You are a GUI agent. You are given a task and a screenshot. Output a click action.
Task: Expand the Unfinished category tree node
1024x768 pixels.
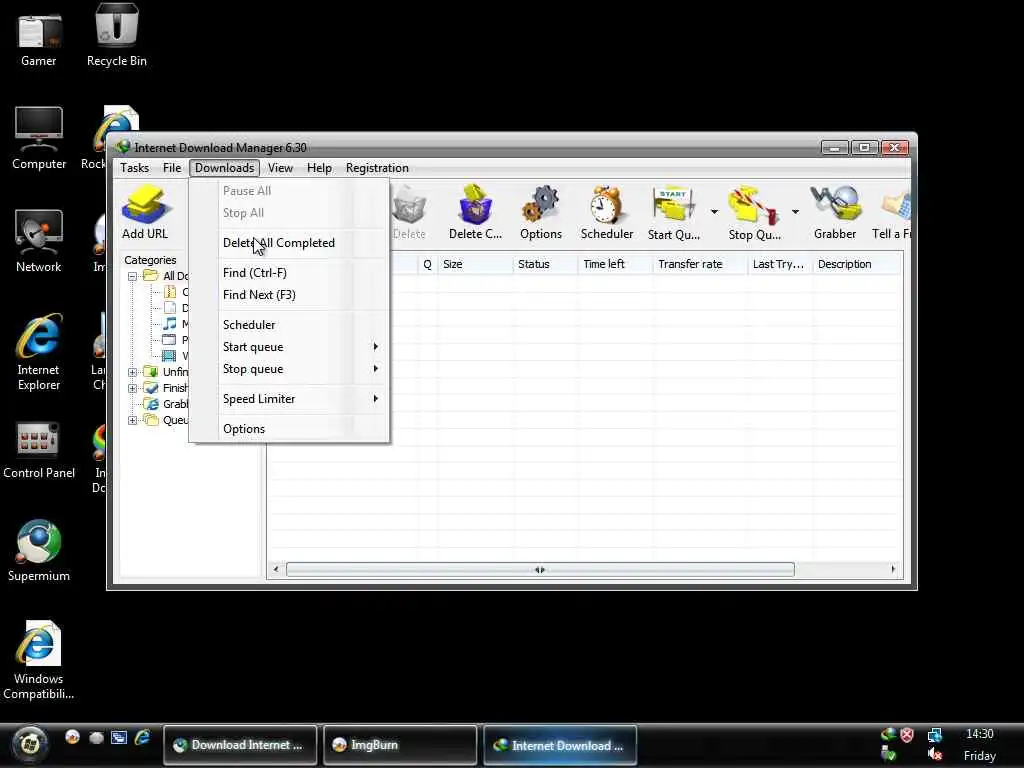tap(133, 372)
